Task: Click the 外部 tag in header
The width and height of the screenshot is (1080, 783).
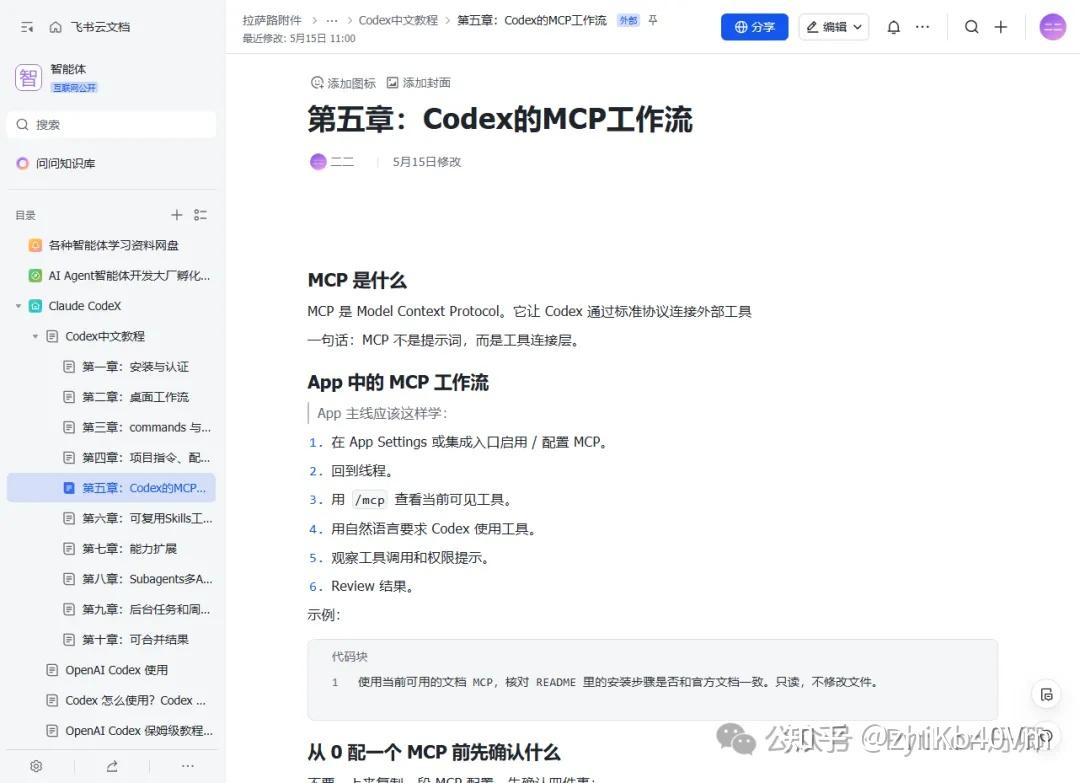Action: (x=628, y=20)
